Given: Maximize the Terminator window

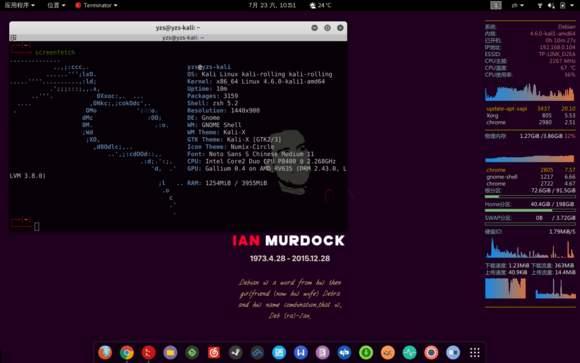Looking at the screenshot, I should point(327,28).
